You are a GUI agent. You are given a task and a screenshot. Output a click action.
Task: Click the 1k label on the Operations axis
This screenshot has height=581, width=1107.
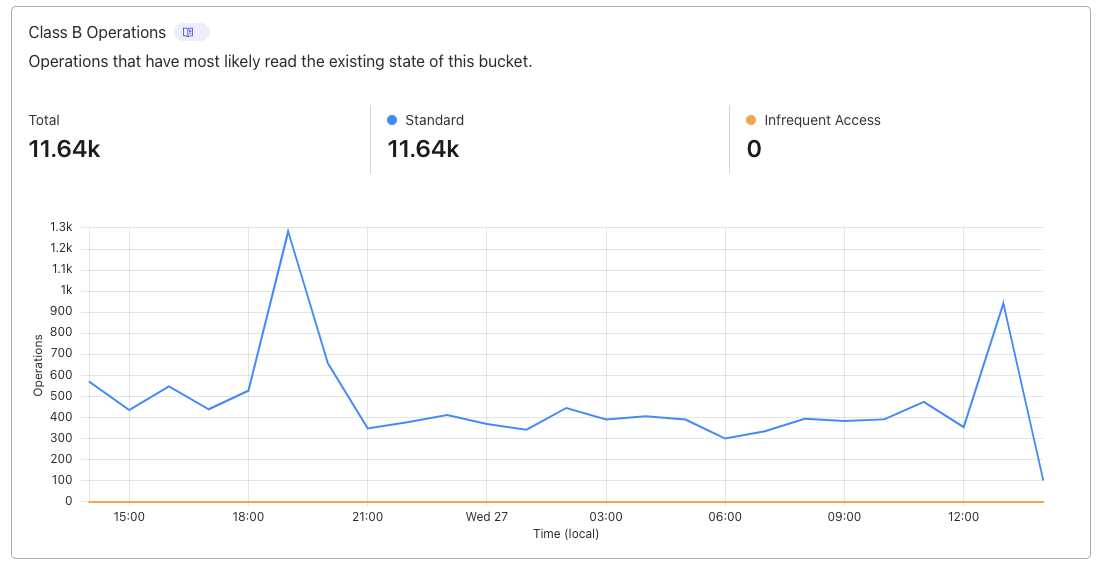click(66, 290)
